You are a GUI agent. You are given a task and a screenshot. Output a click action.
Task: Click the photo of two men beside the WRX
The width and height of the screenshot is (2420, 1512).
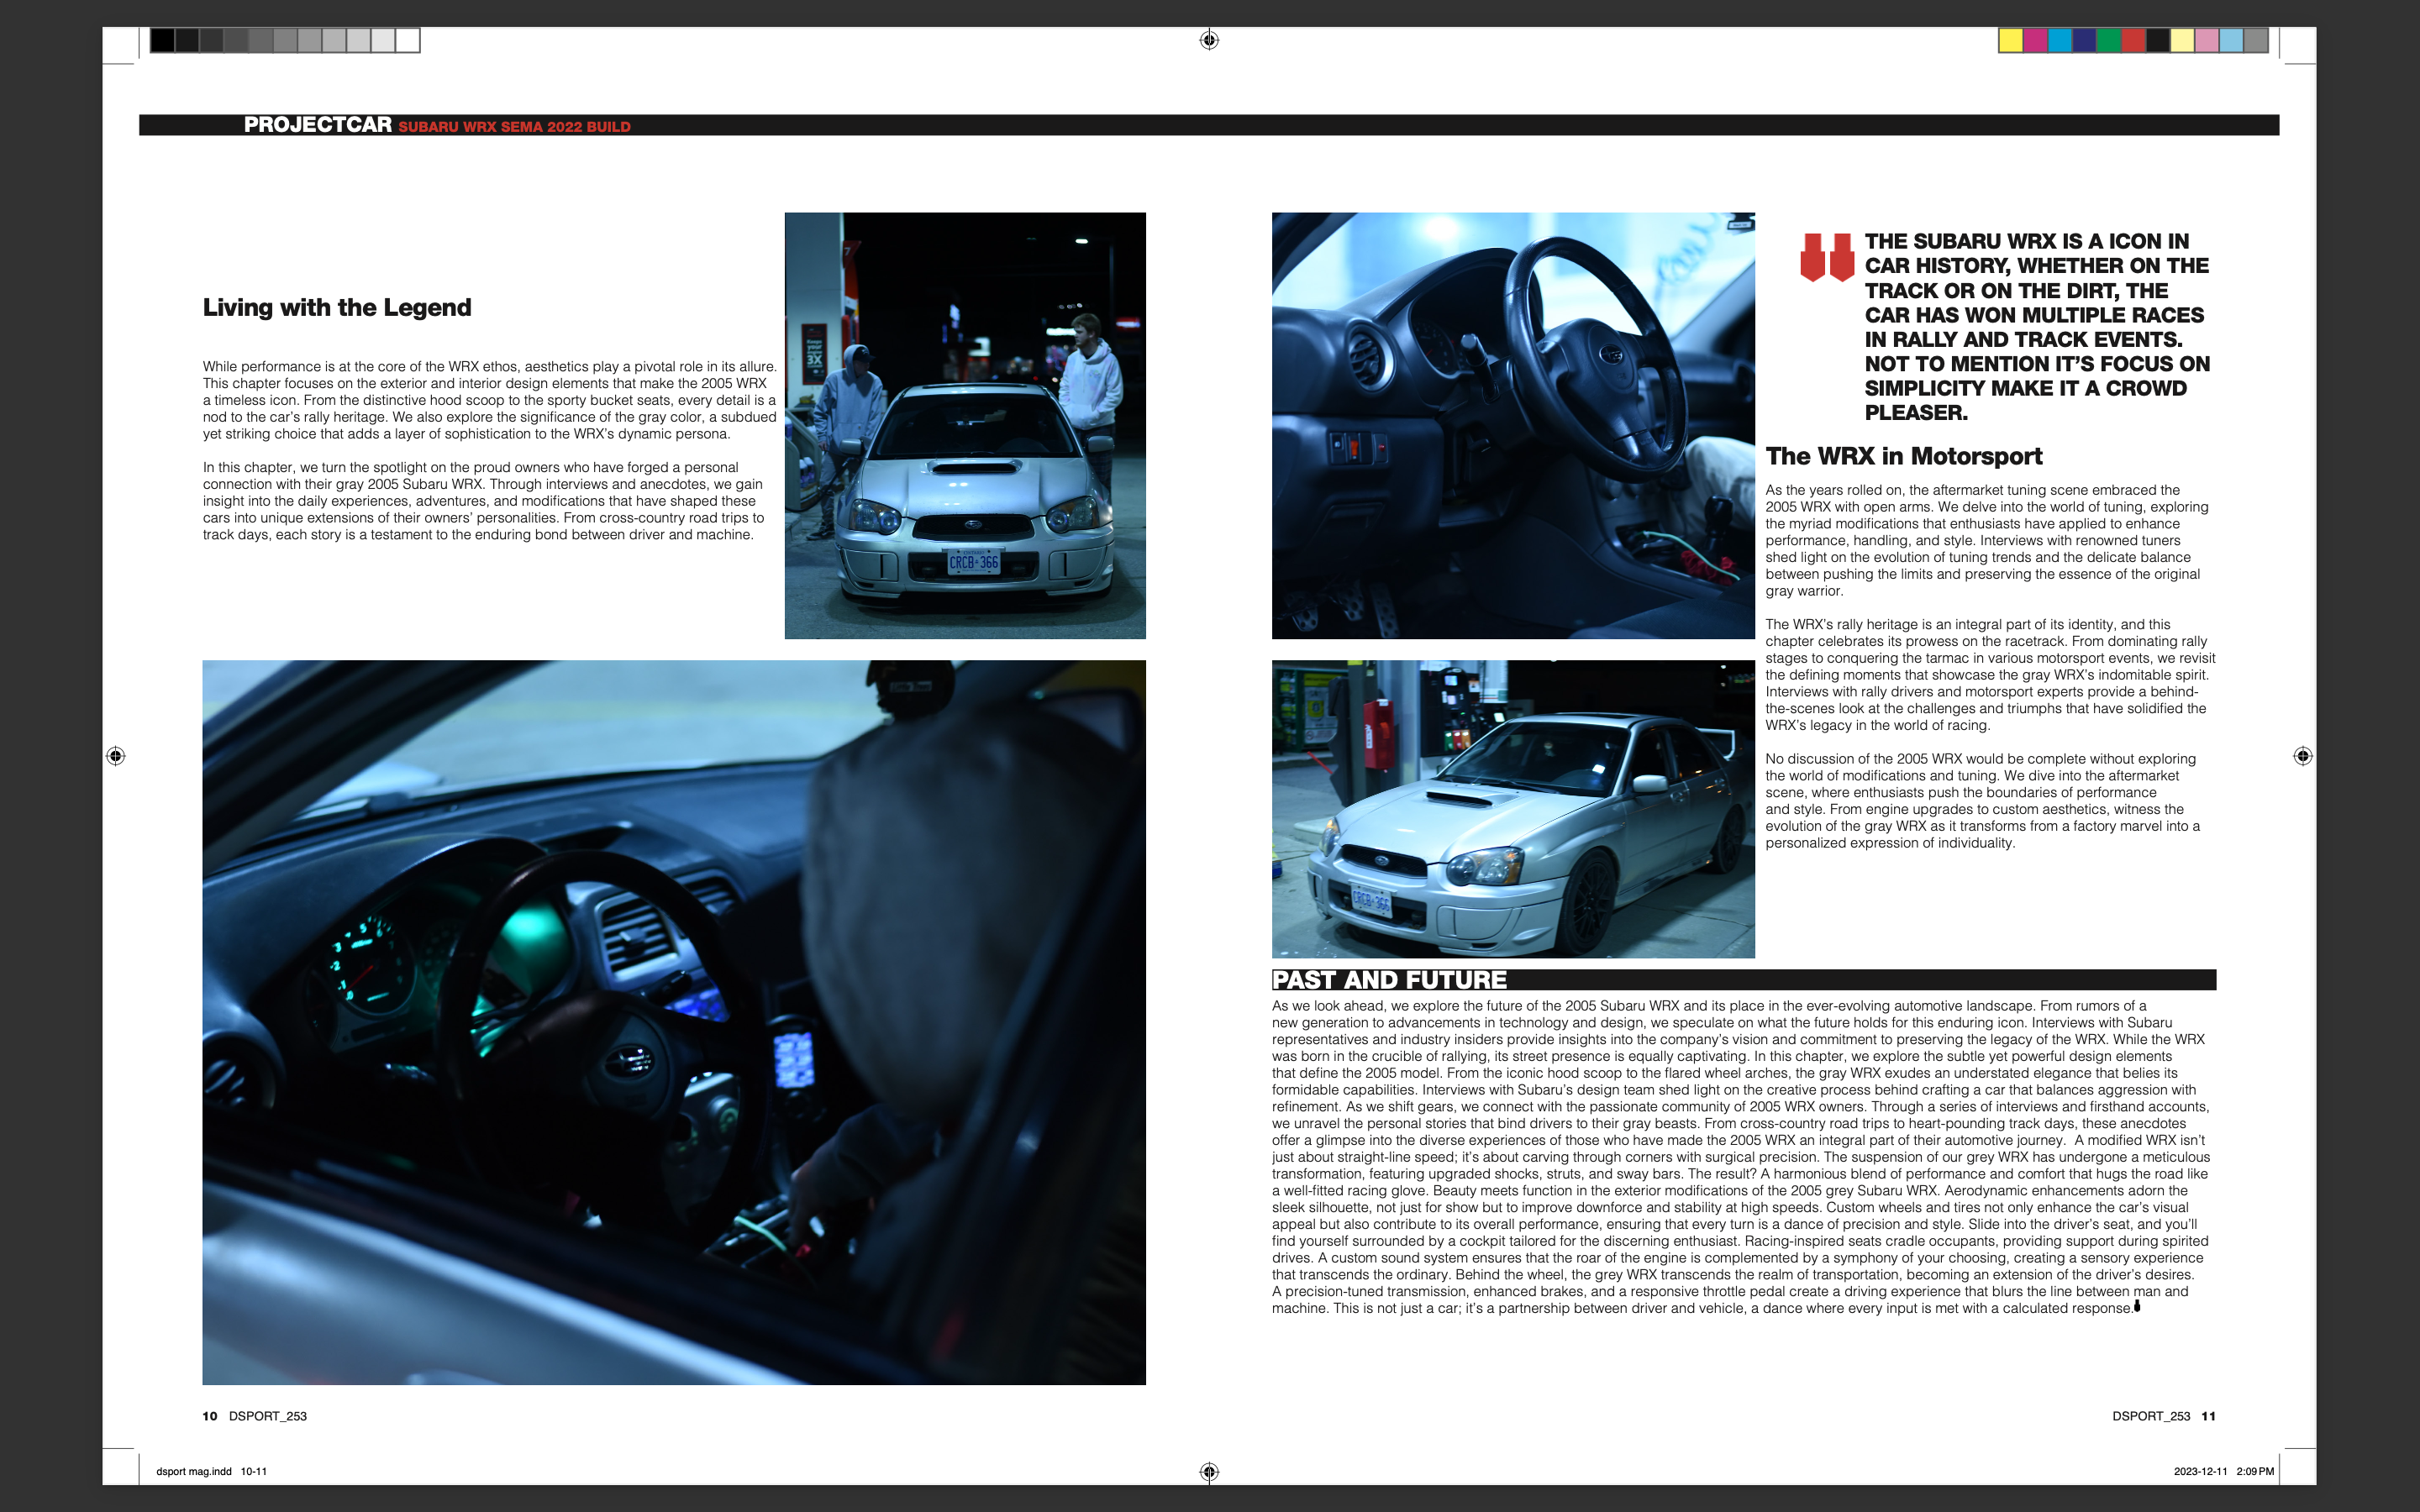click(x=965, y=425)
